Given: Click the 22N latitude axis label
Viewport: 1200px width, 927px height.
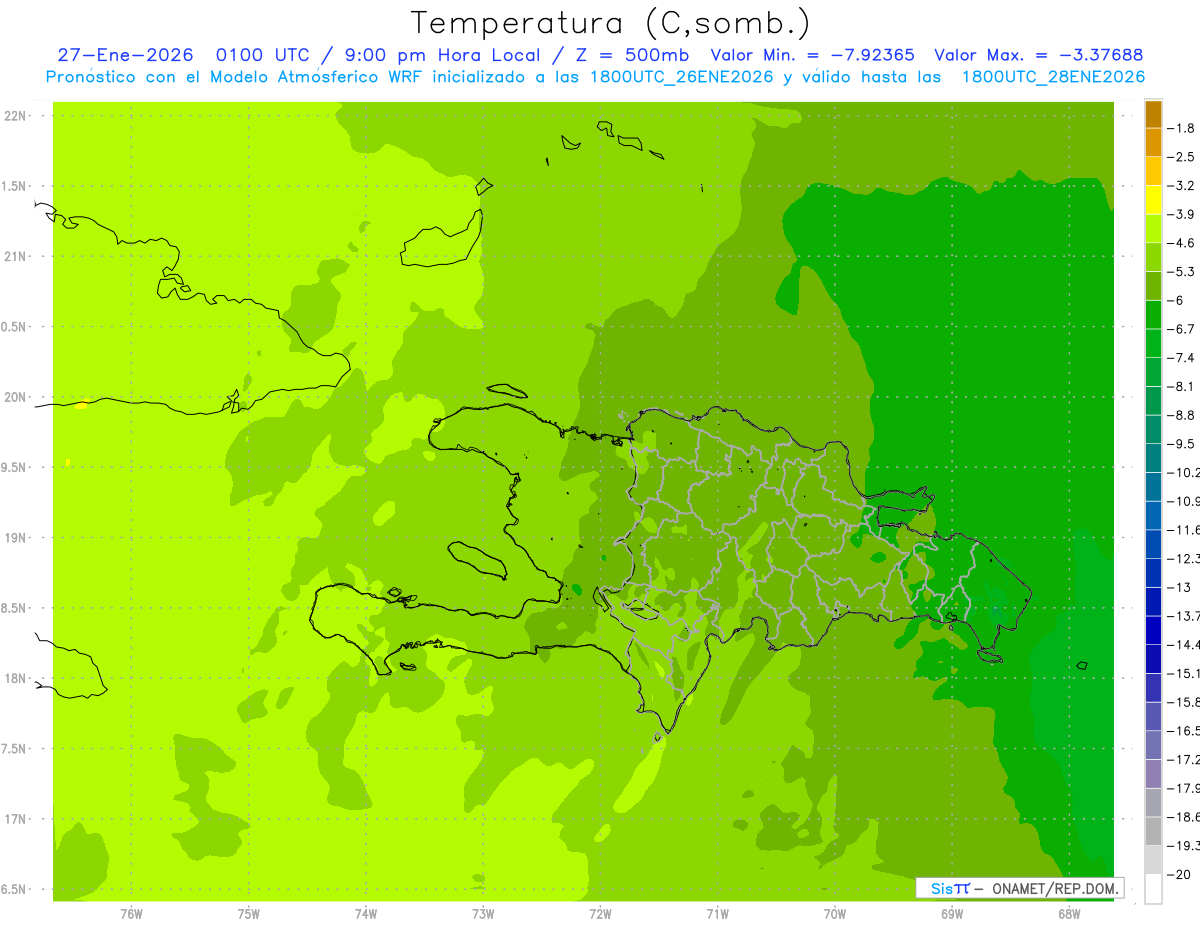Looking at the screenshot, I should click(16, 116).
